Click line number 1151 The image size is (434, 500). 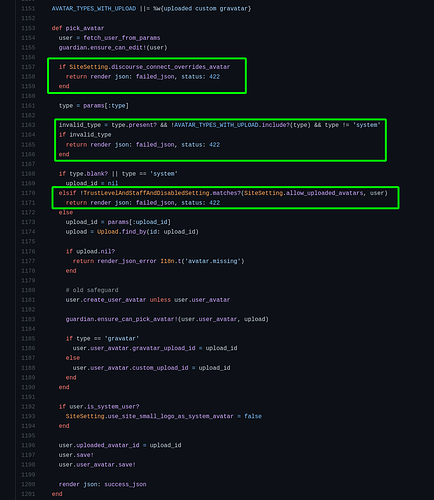(28, 9)
